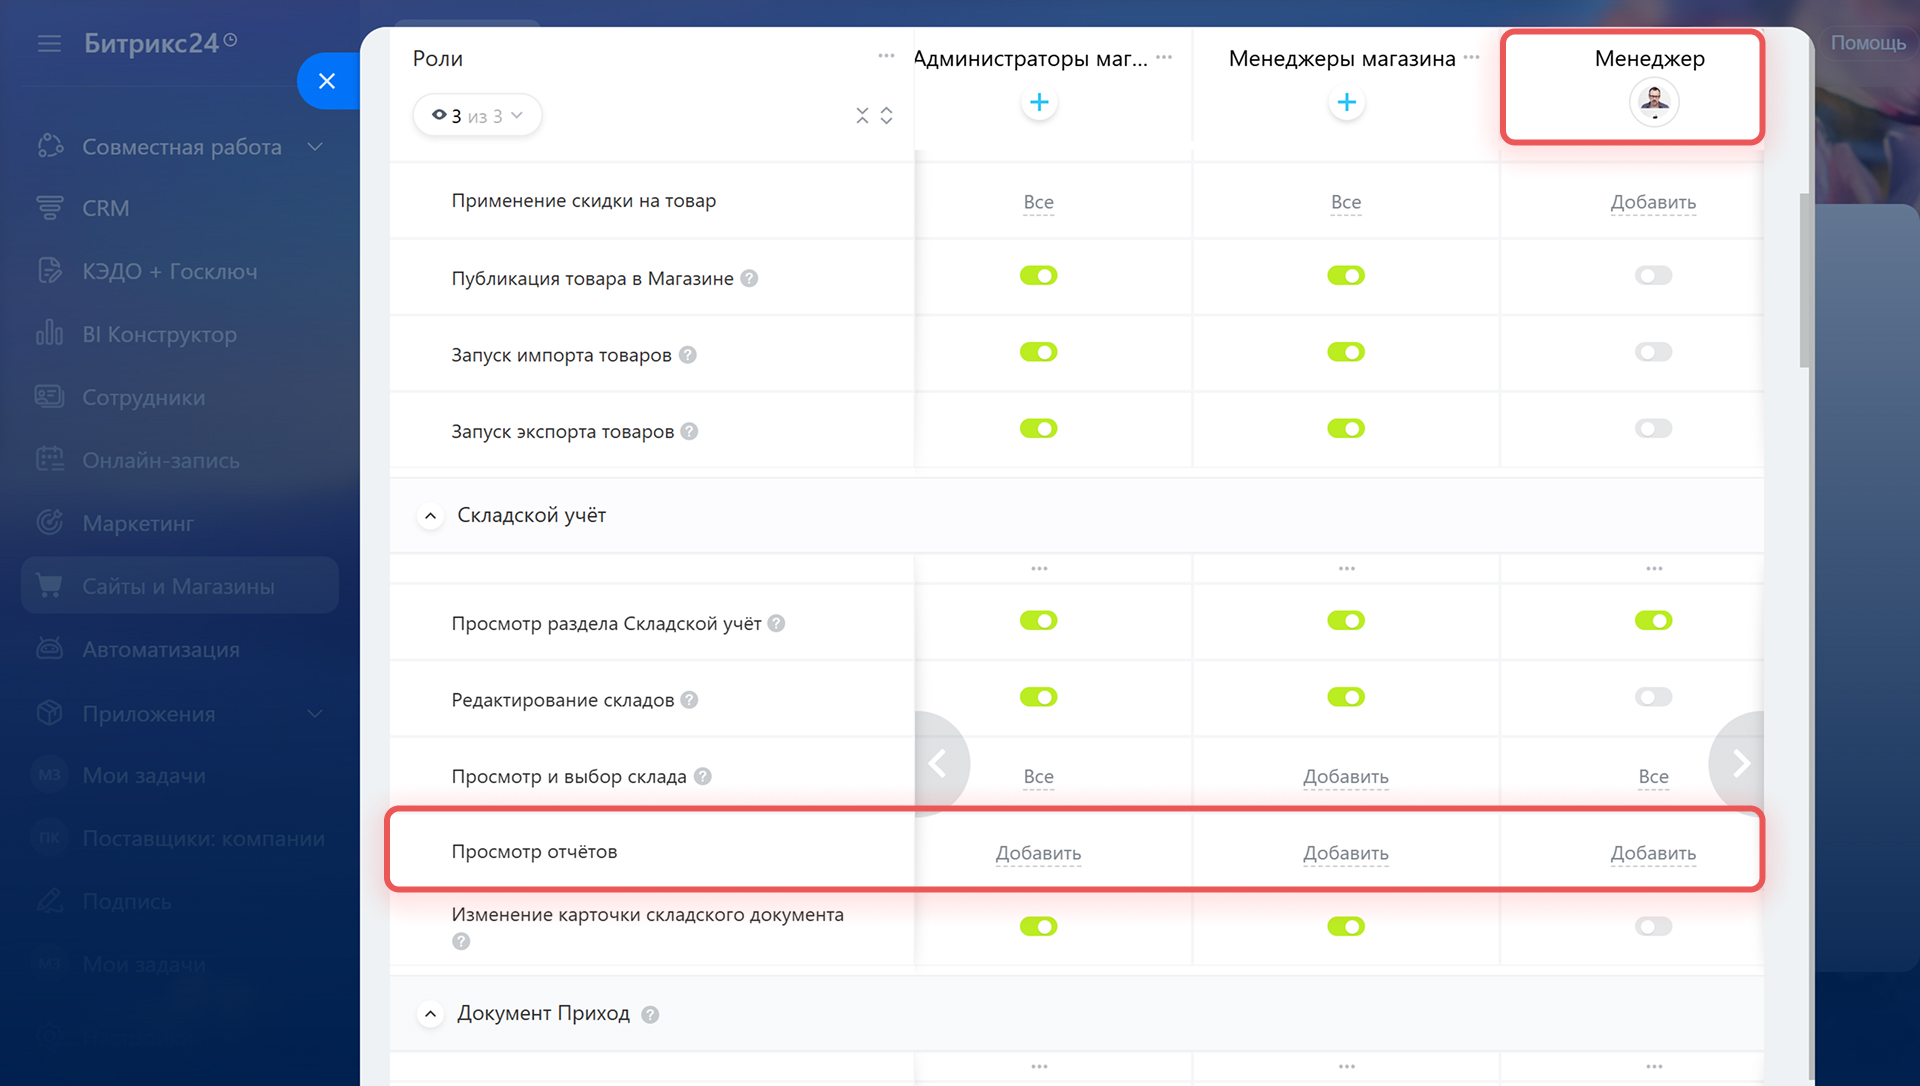Click Добавить for Просмотр отчётов under Менеджер
This screenshot has width=1920, height=1086.
click(1653, 853)
